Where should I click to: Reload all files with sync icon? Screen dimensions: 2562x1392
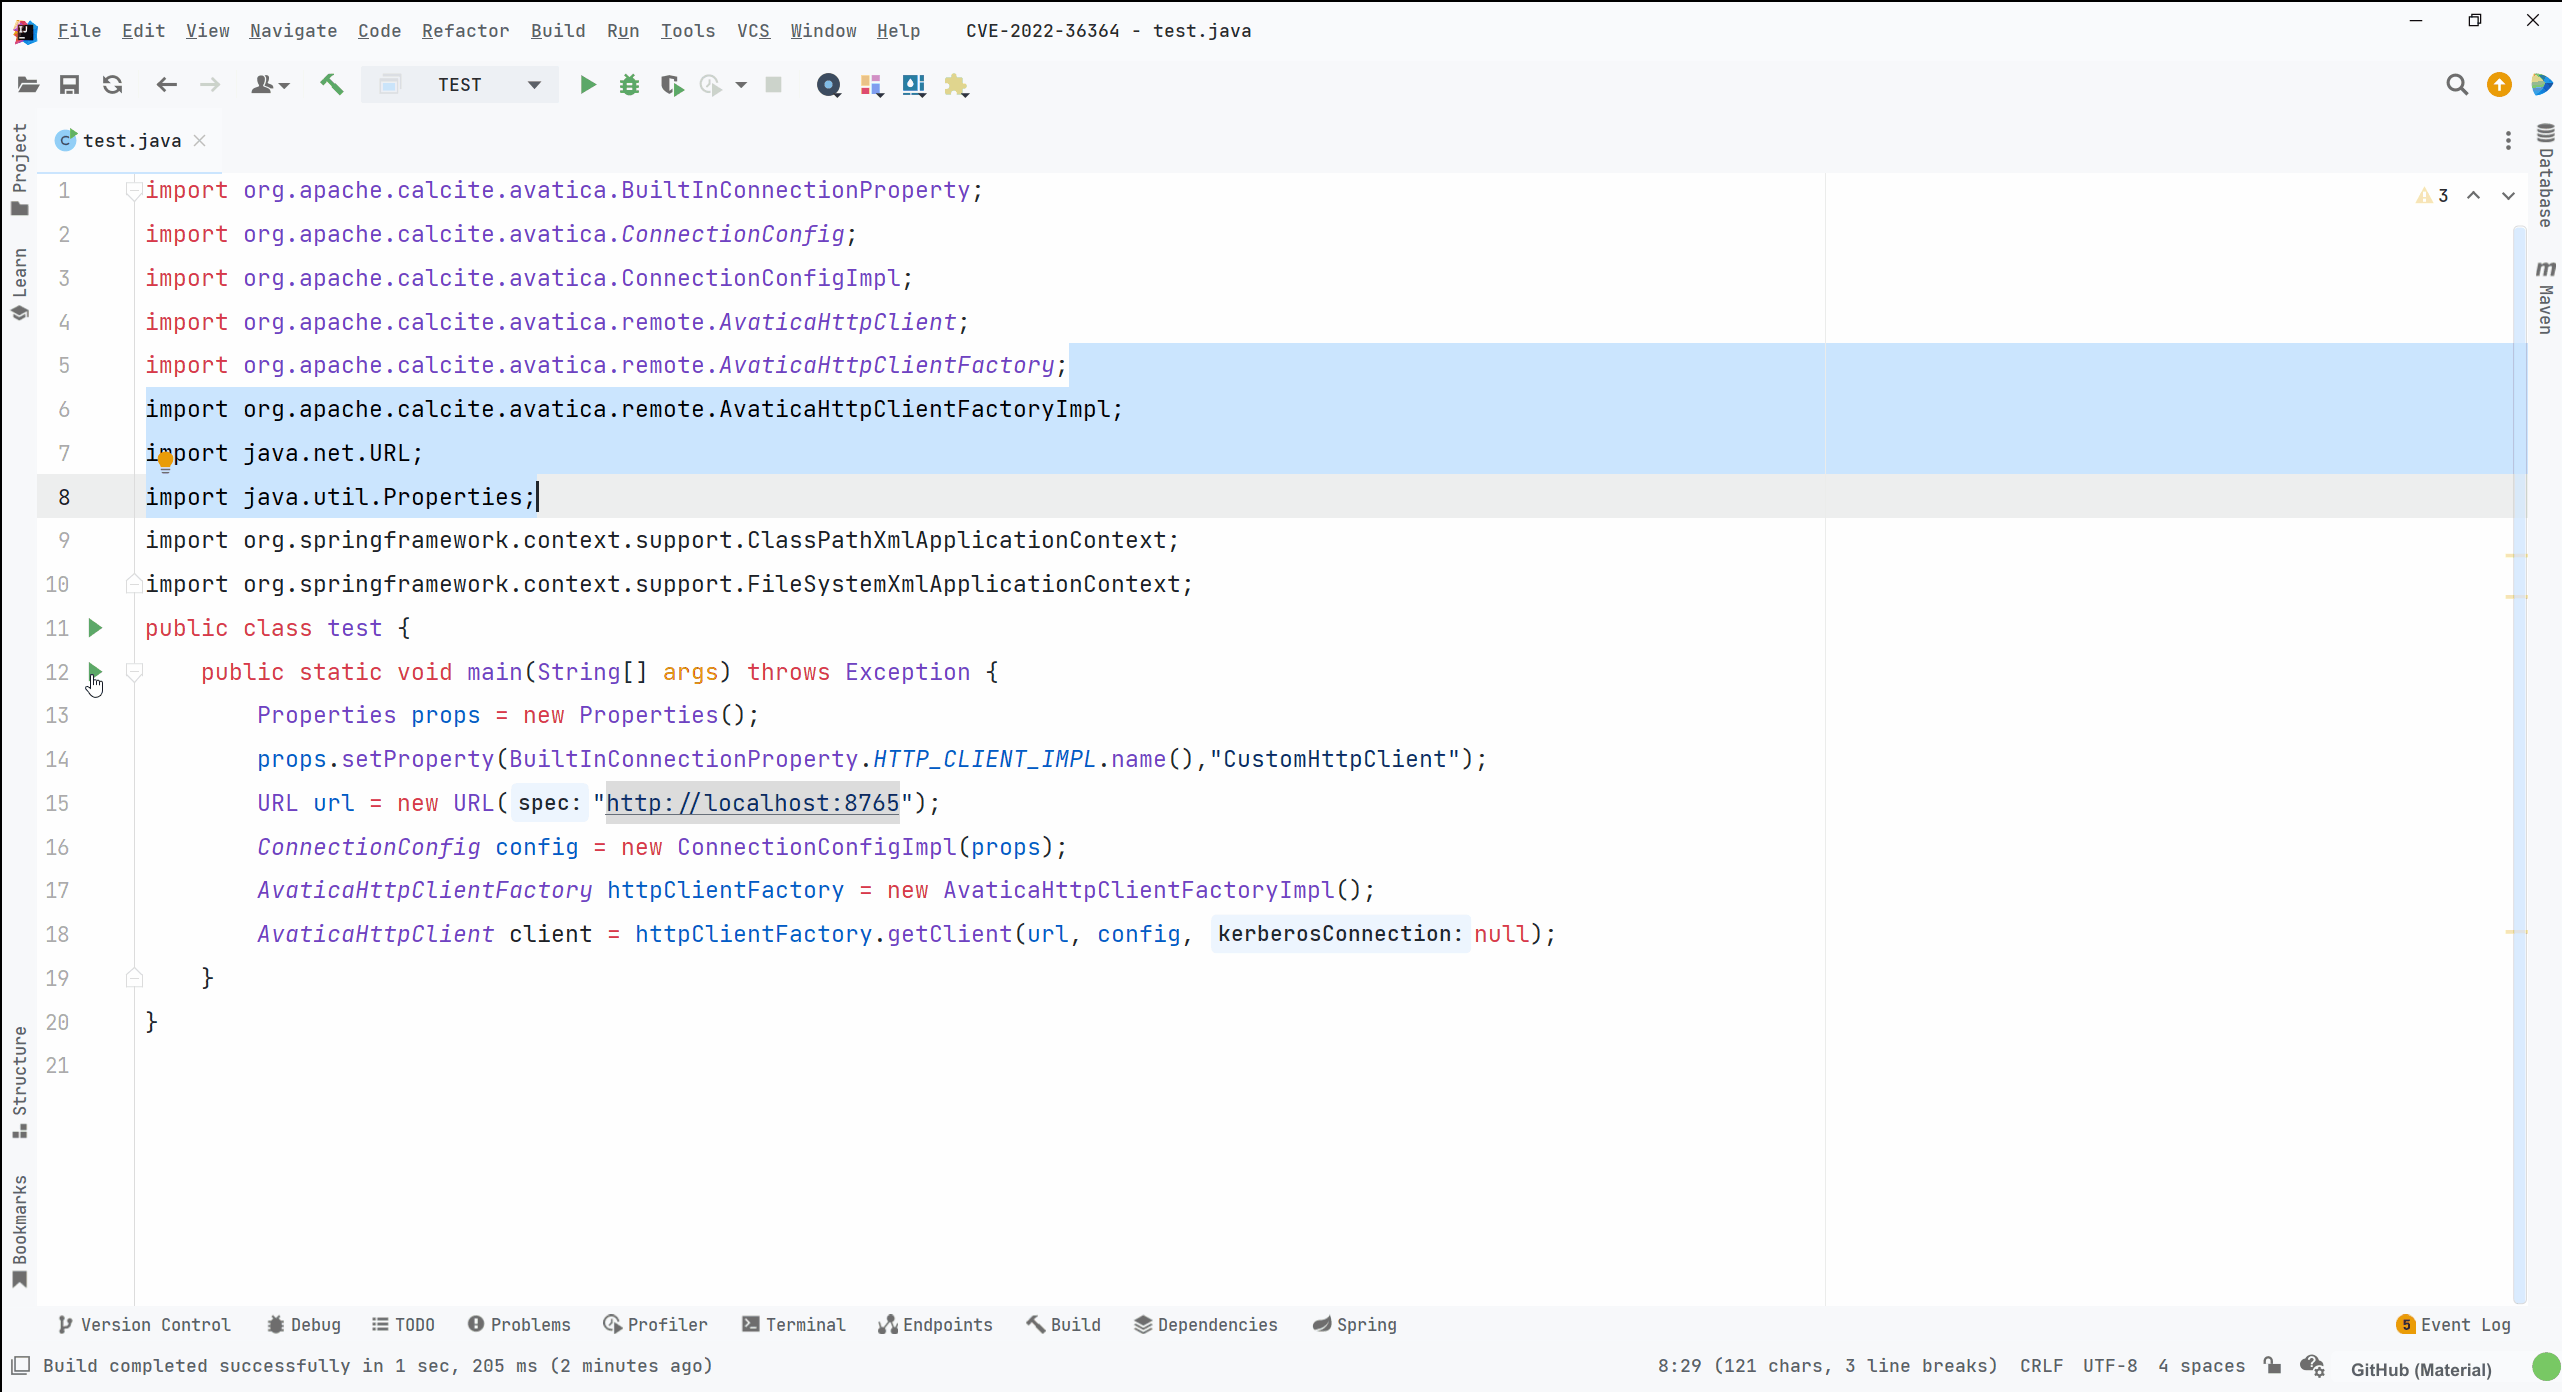pos(112,85)
